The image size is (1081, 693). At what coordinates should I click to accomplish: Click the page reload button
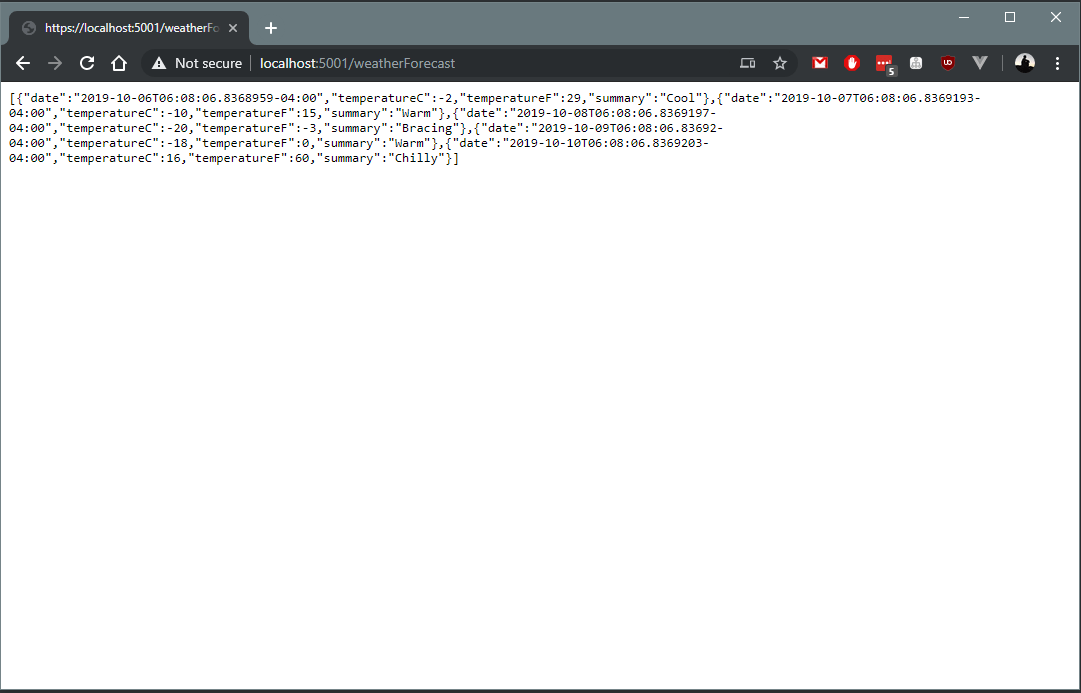pyautogui.click(x=86, y=63)
